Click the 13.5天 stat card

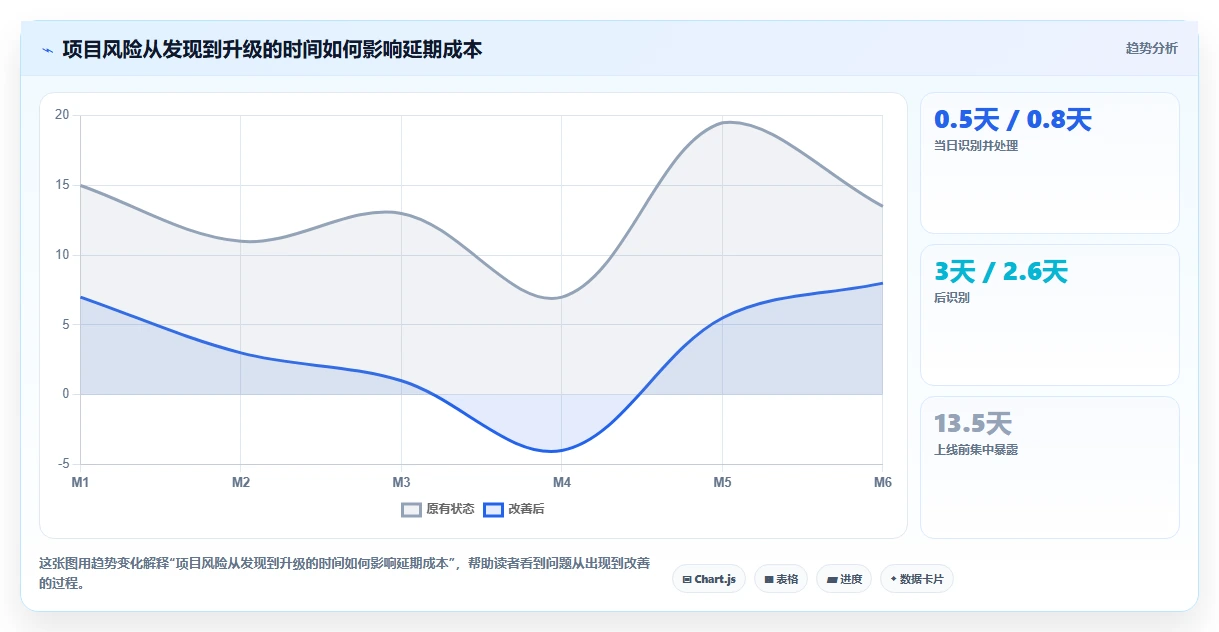pyautogui.click(x=1050, y=467)
